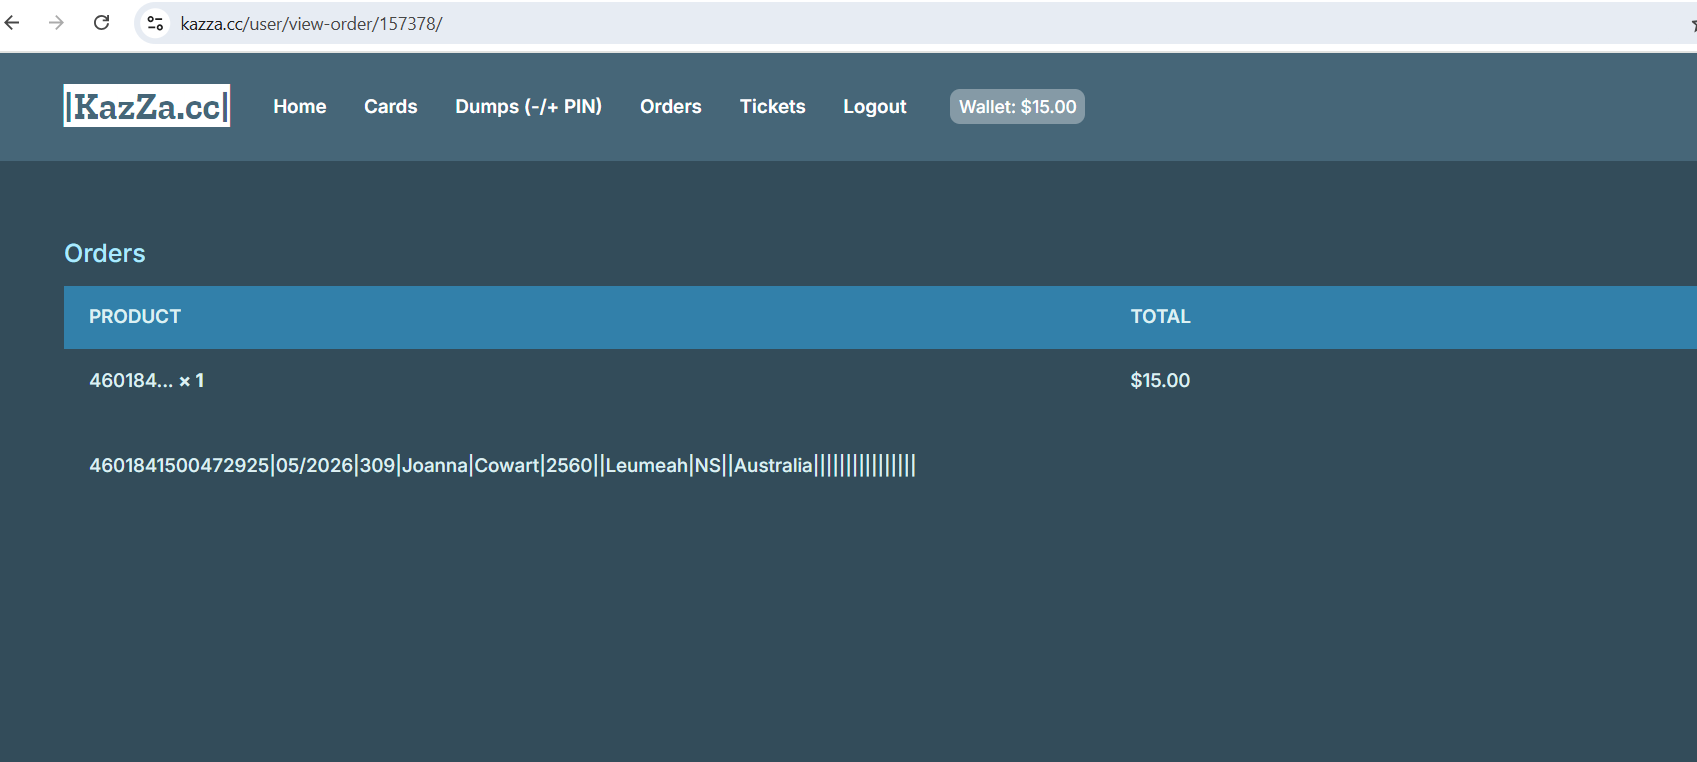Open the Dumps (-/+ PIN) section
Screen dimensions: 1697x762
coord(528,107)
